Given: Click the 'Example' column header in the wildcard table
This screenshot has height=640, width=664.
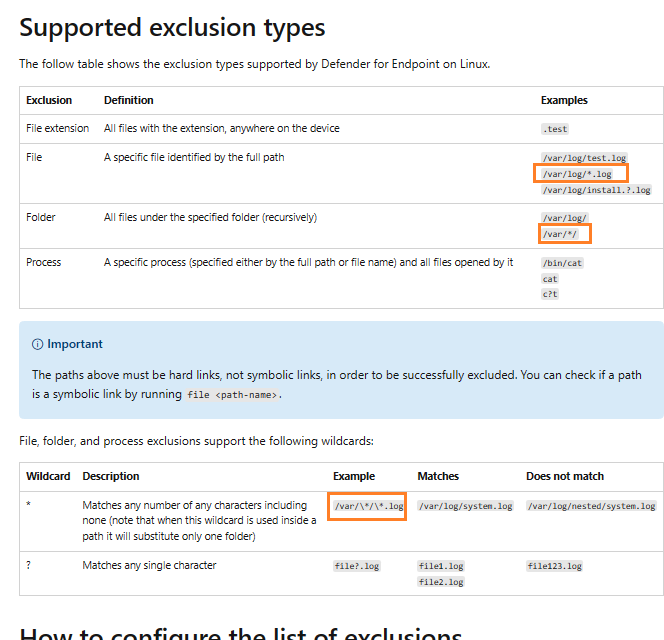Looking at the screenshot, I should tap(354, 477).
